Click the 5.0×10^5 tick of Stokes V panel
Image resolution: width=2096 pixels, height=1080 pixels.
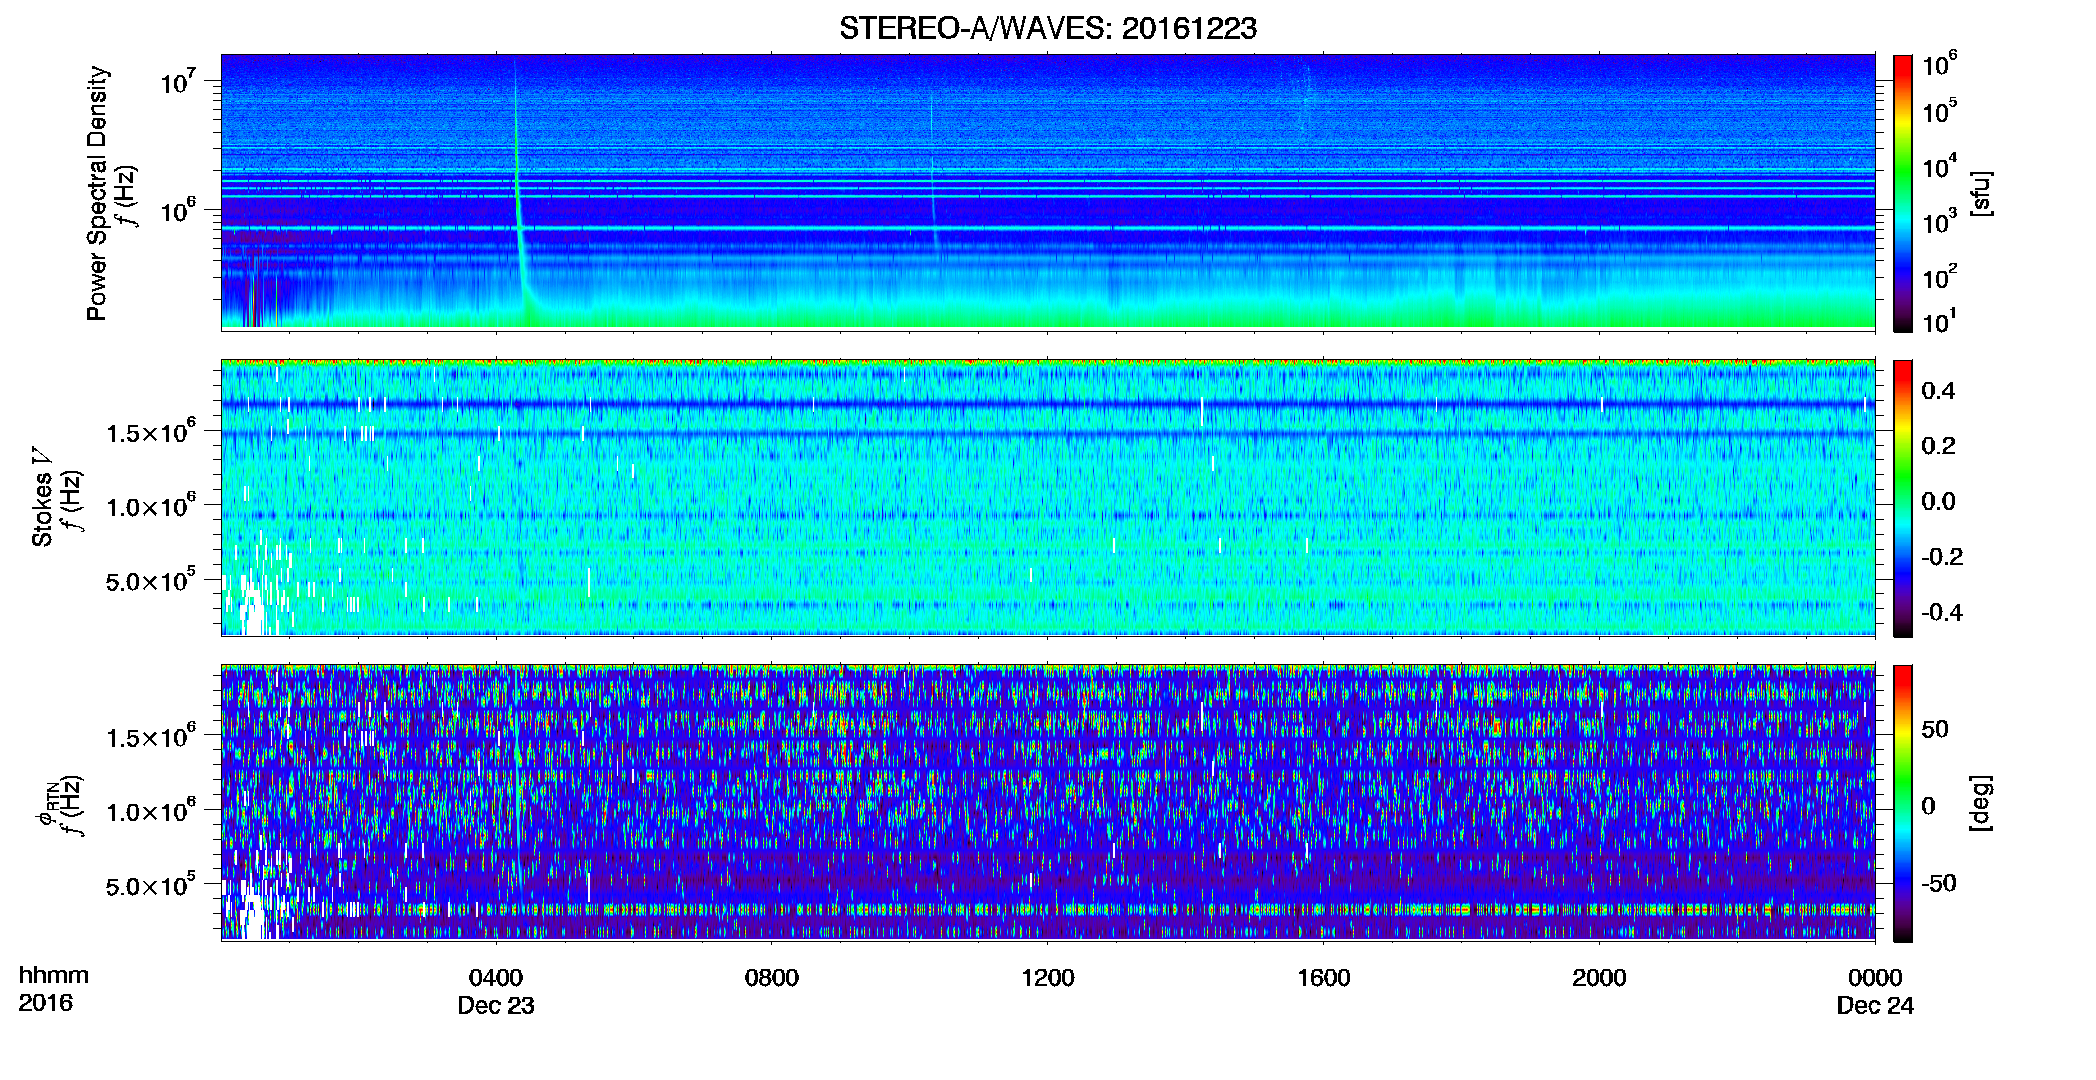[151, 579]
